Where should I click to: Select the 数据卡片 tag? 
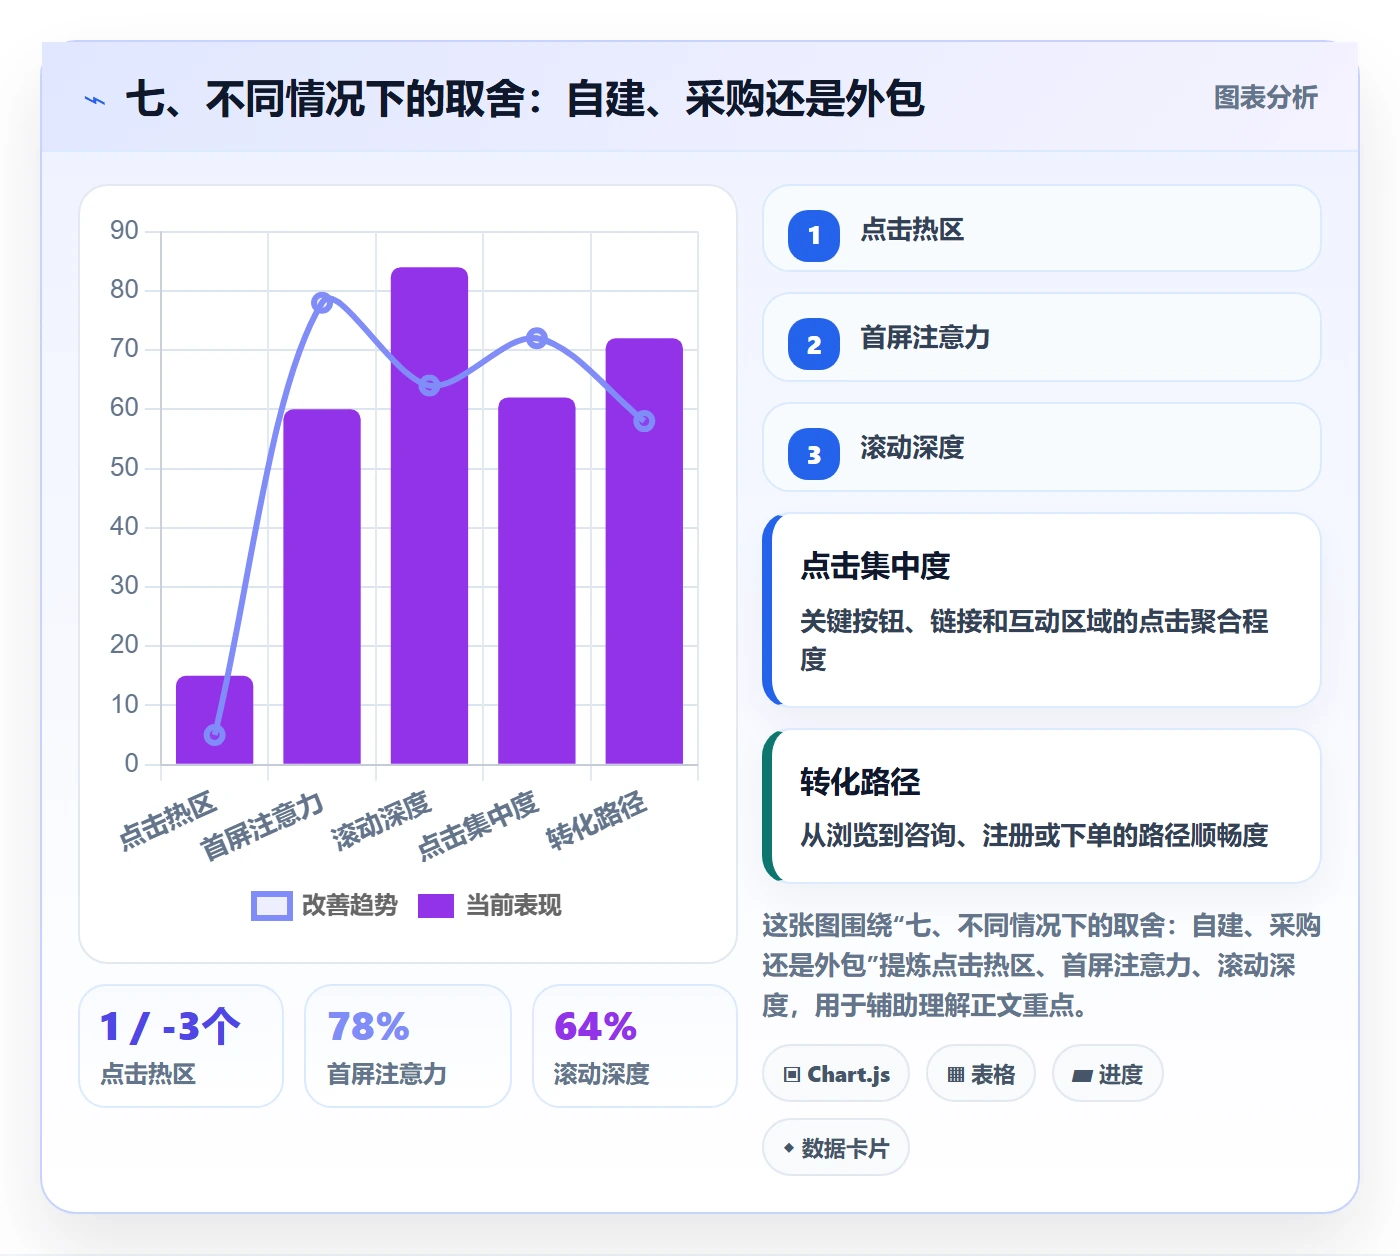tap(836, 1148)
